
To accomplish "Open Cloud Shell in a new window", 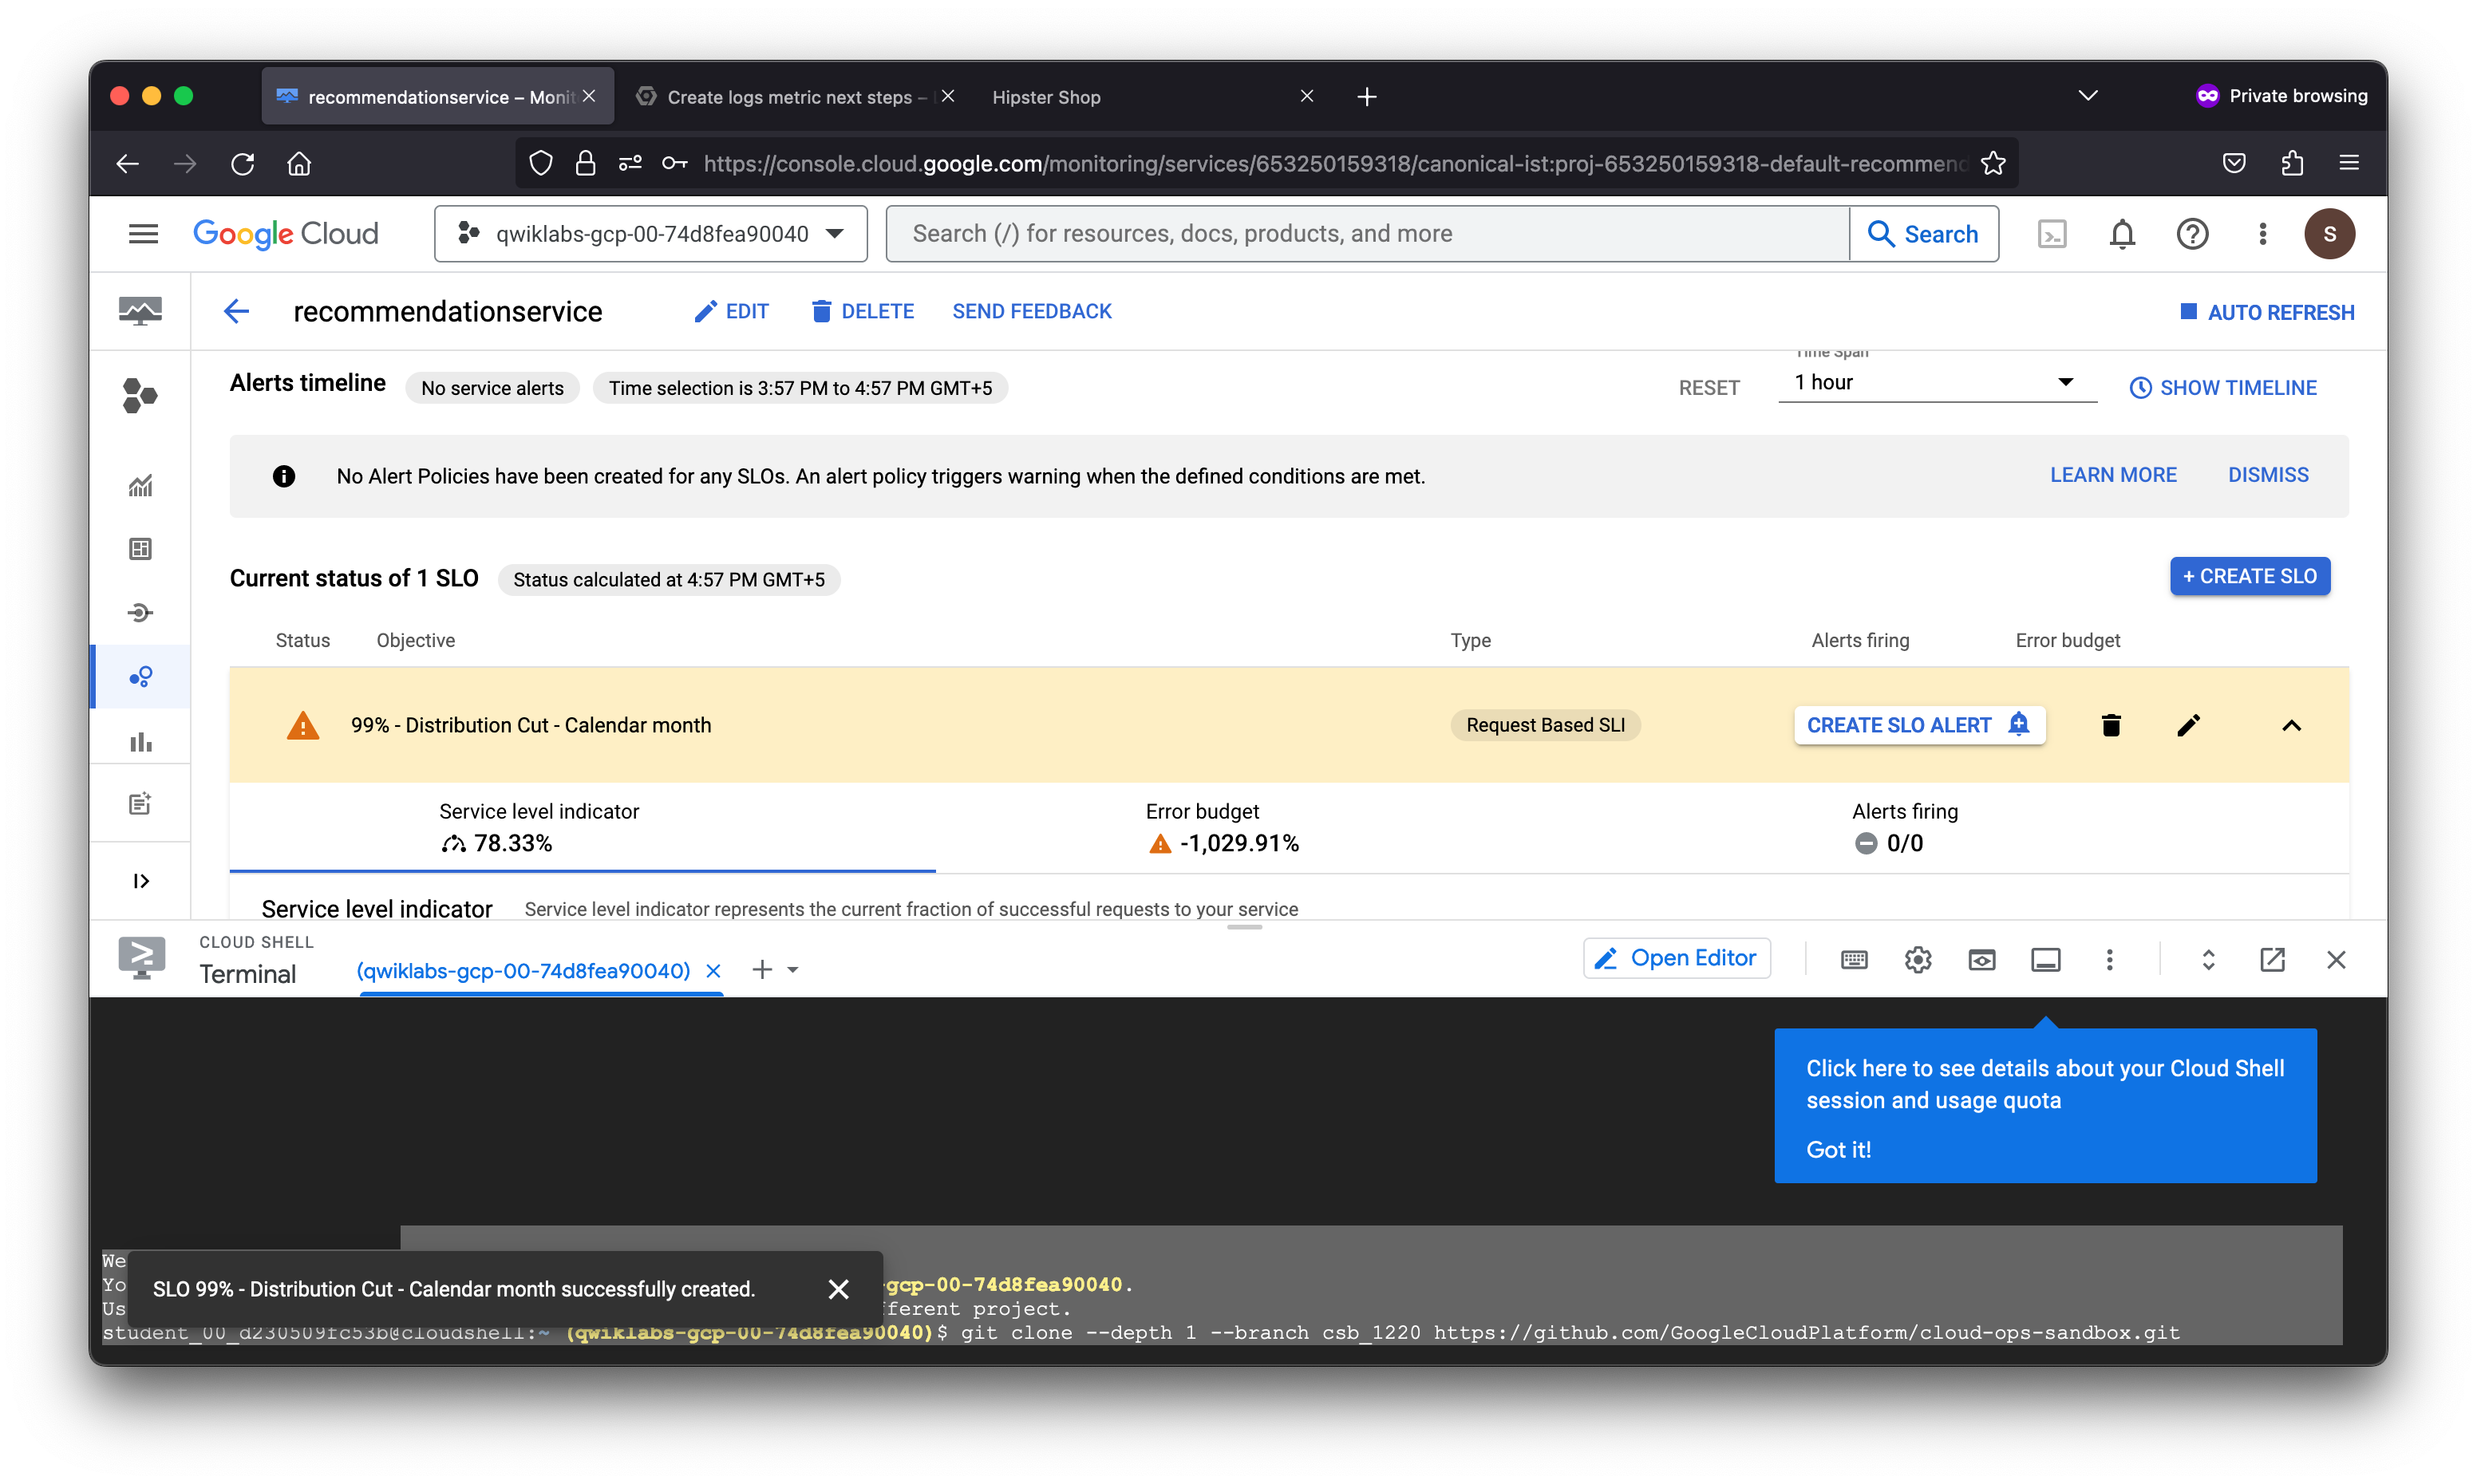I will [2272, 960].
